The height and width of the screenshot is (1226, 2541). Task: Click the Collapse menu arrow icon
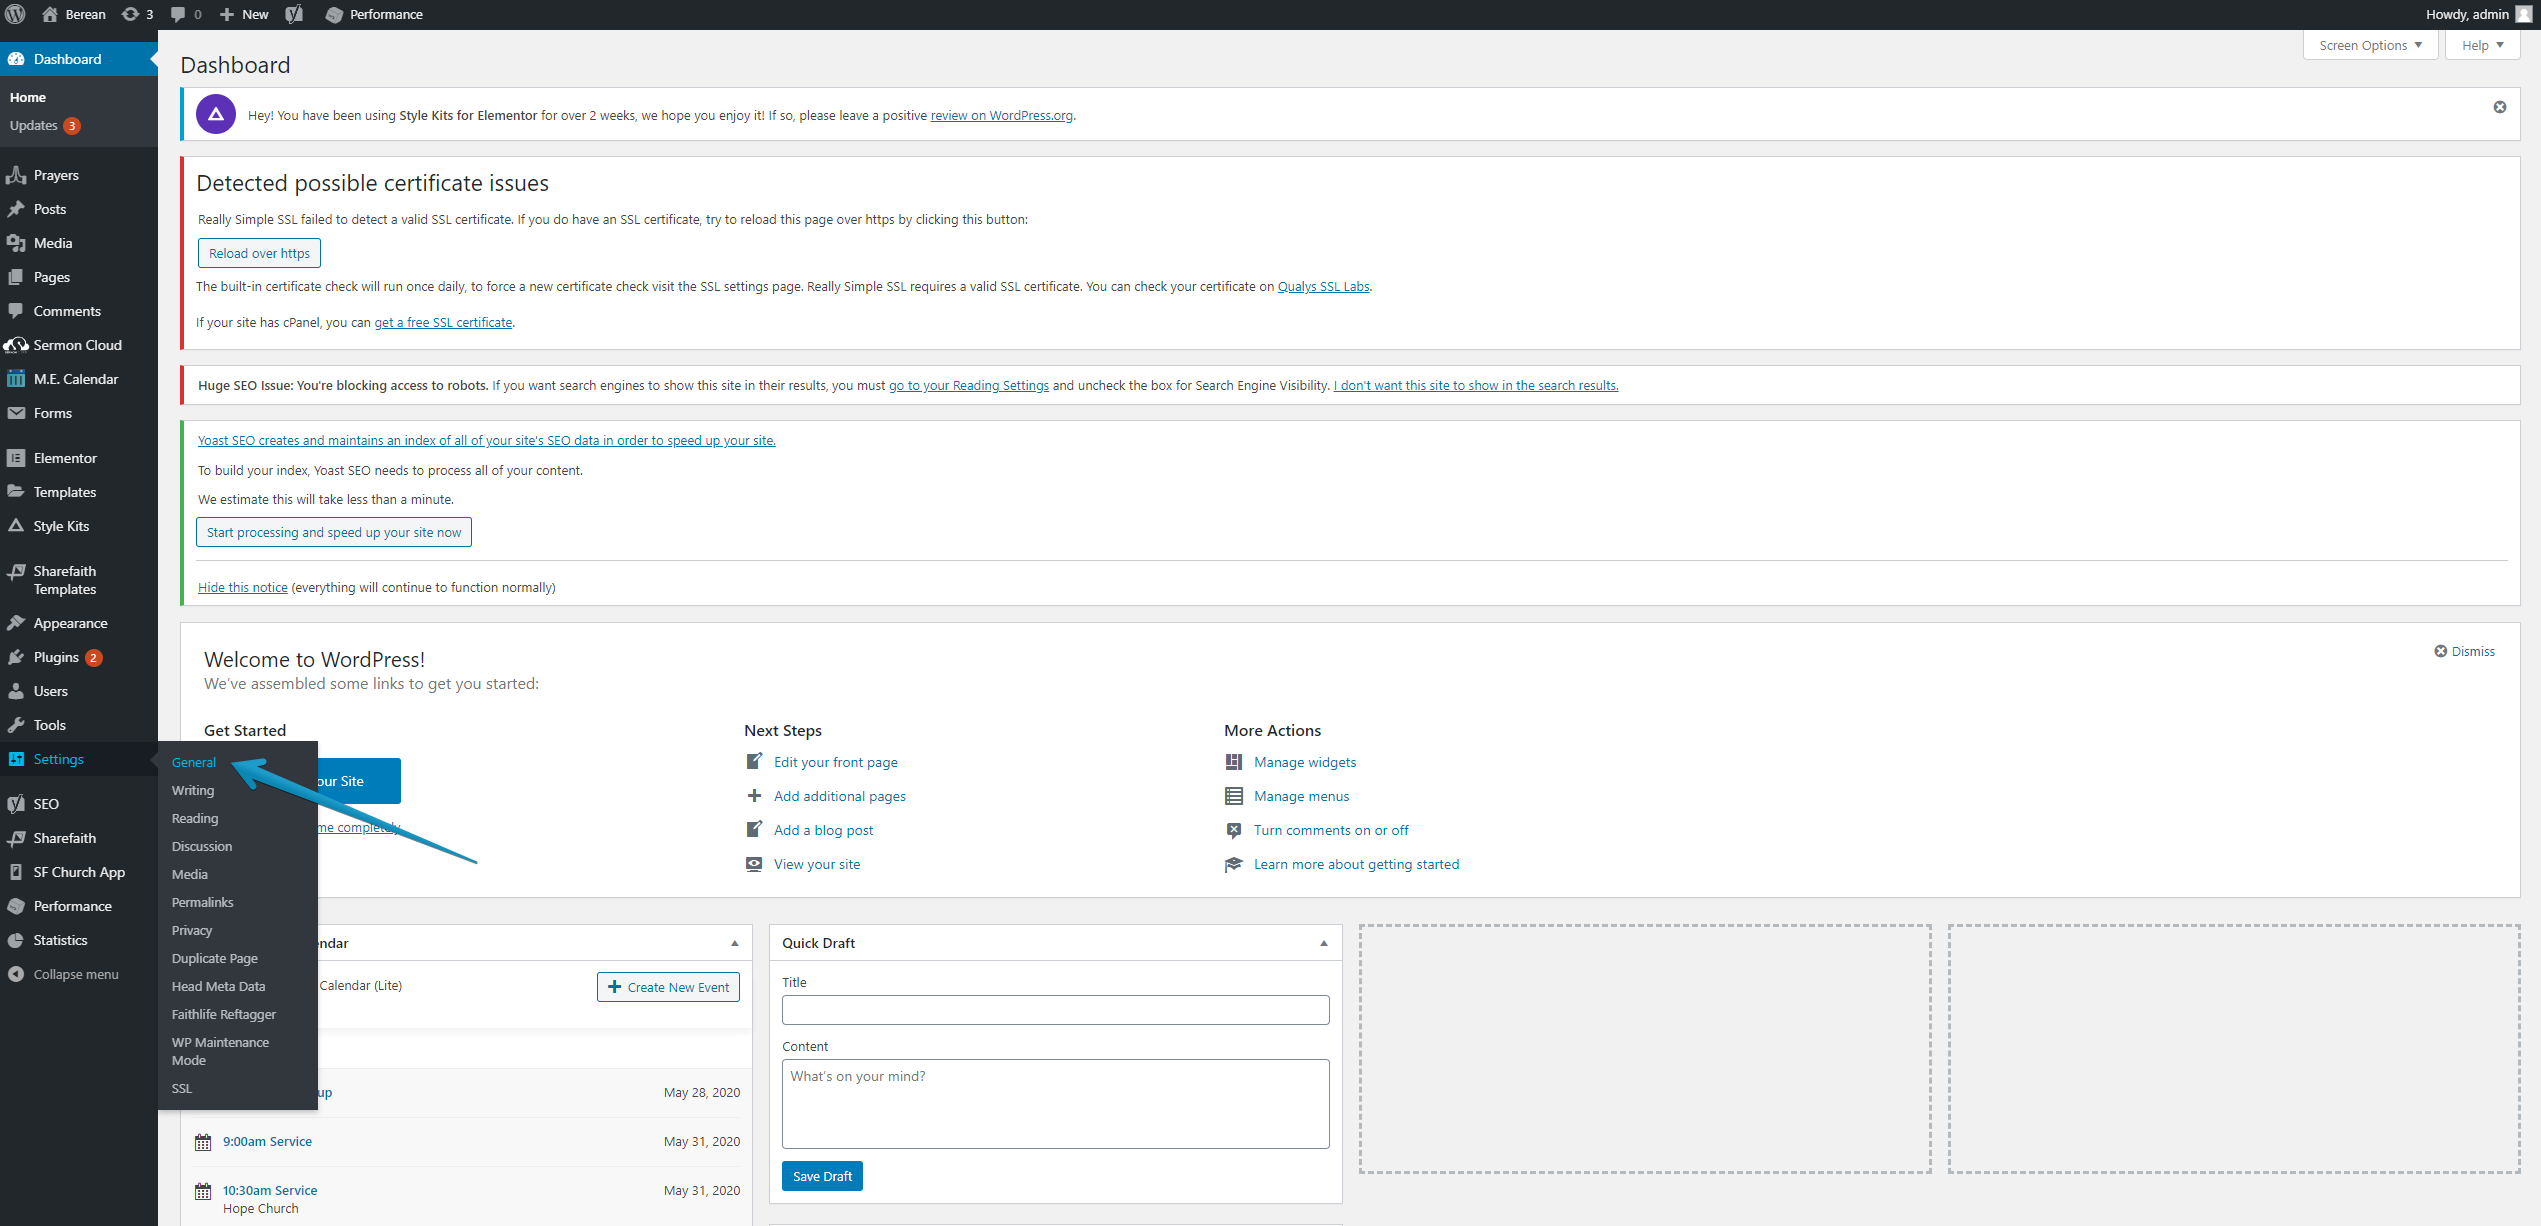click(x=16, y=974)
